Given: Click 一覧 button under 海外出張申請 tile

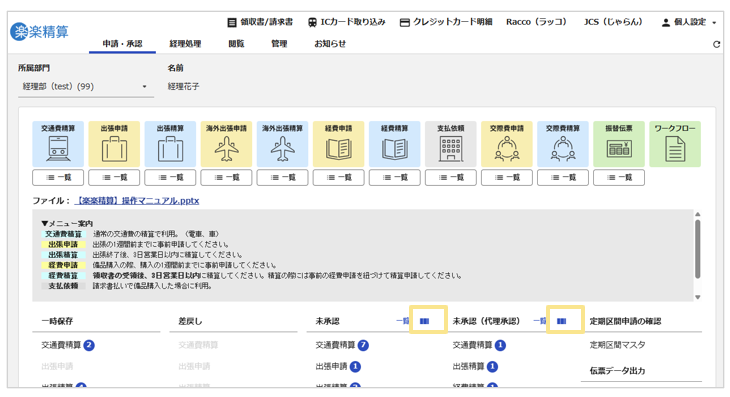Looking at the screenshot, I should pyautogui.click(x=226, y=177).
